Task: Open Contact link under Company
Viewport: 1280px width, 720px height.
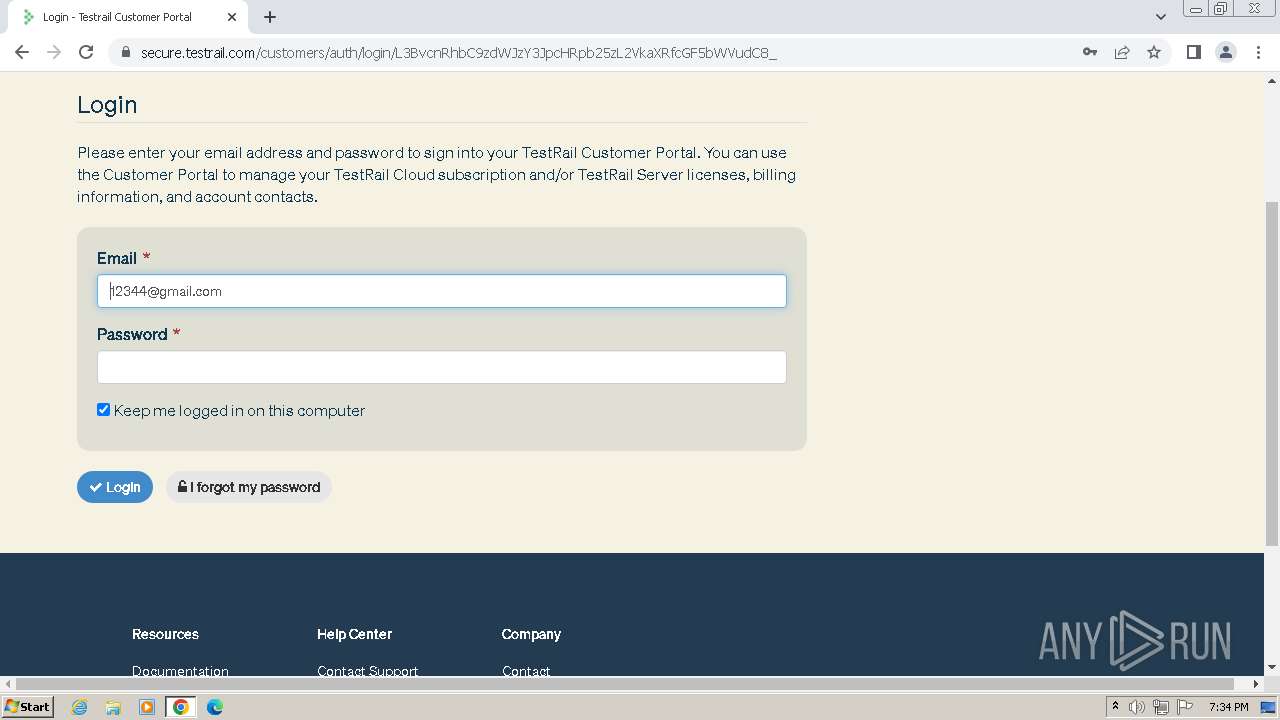Action: click(x=526, y=671)
